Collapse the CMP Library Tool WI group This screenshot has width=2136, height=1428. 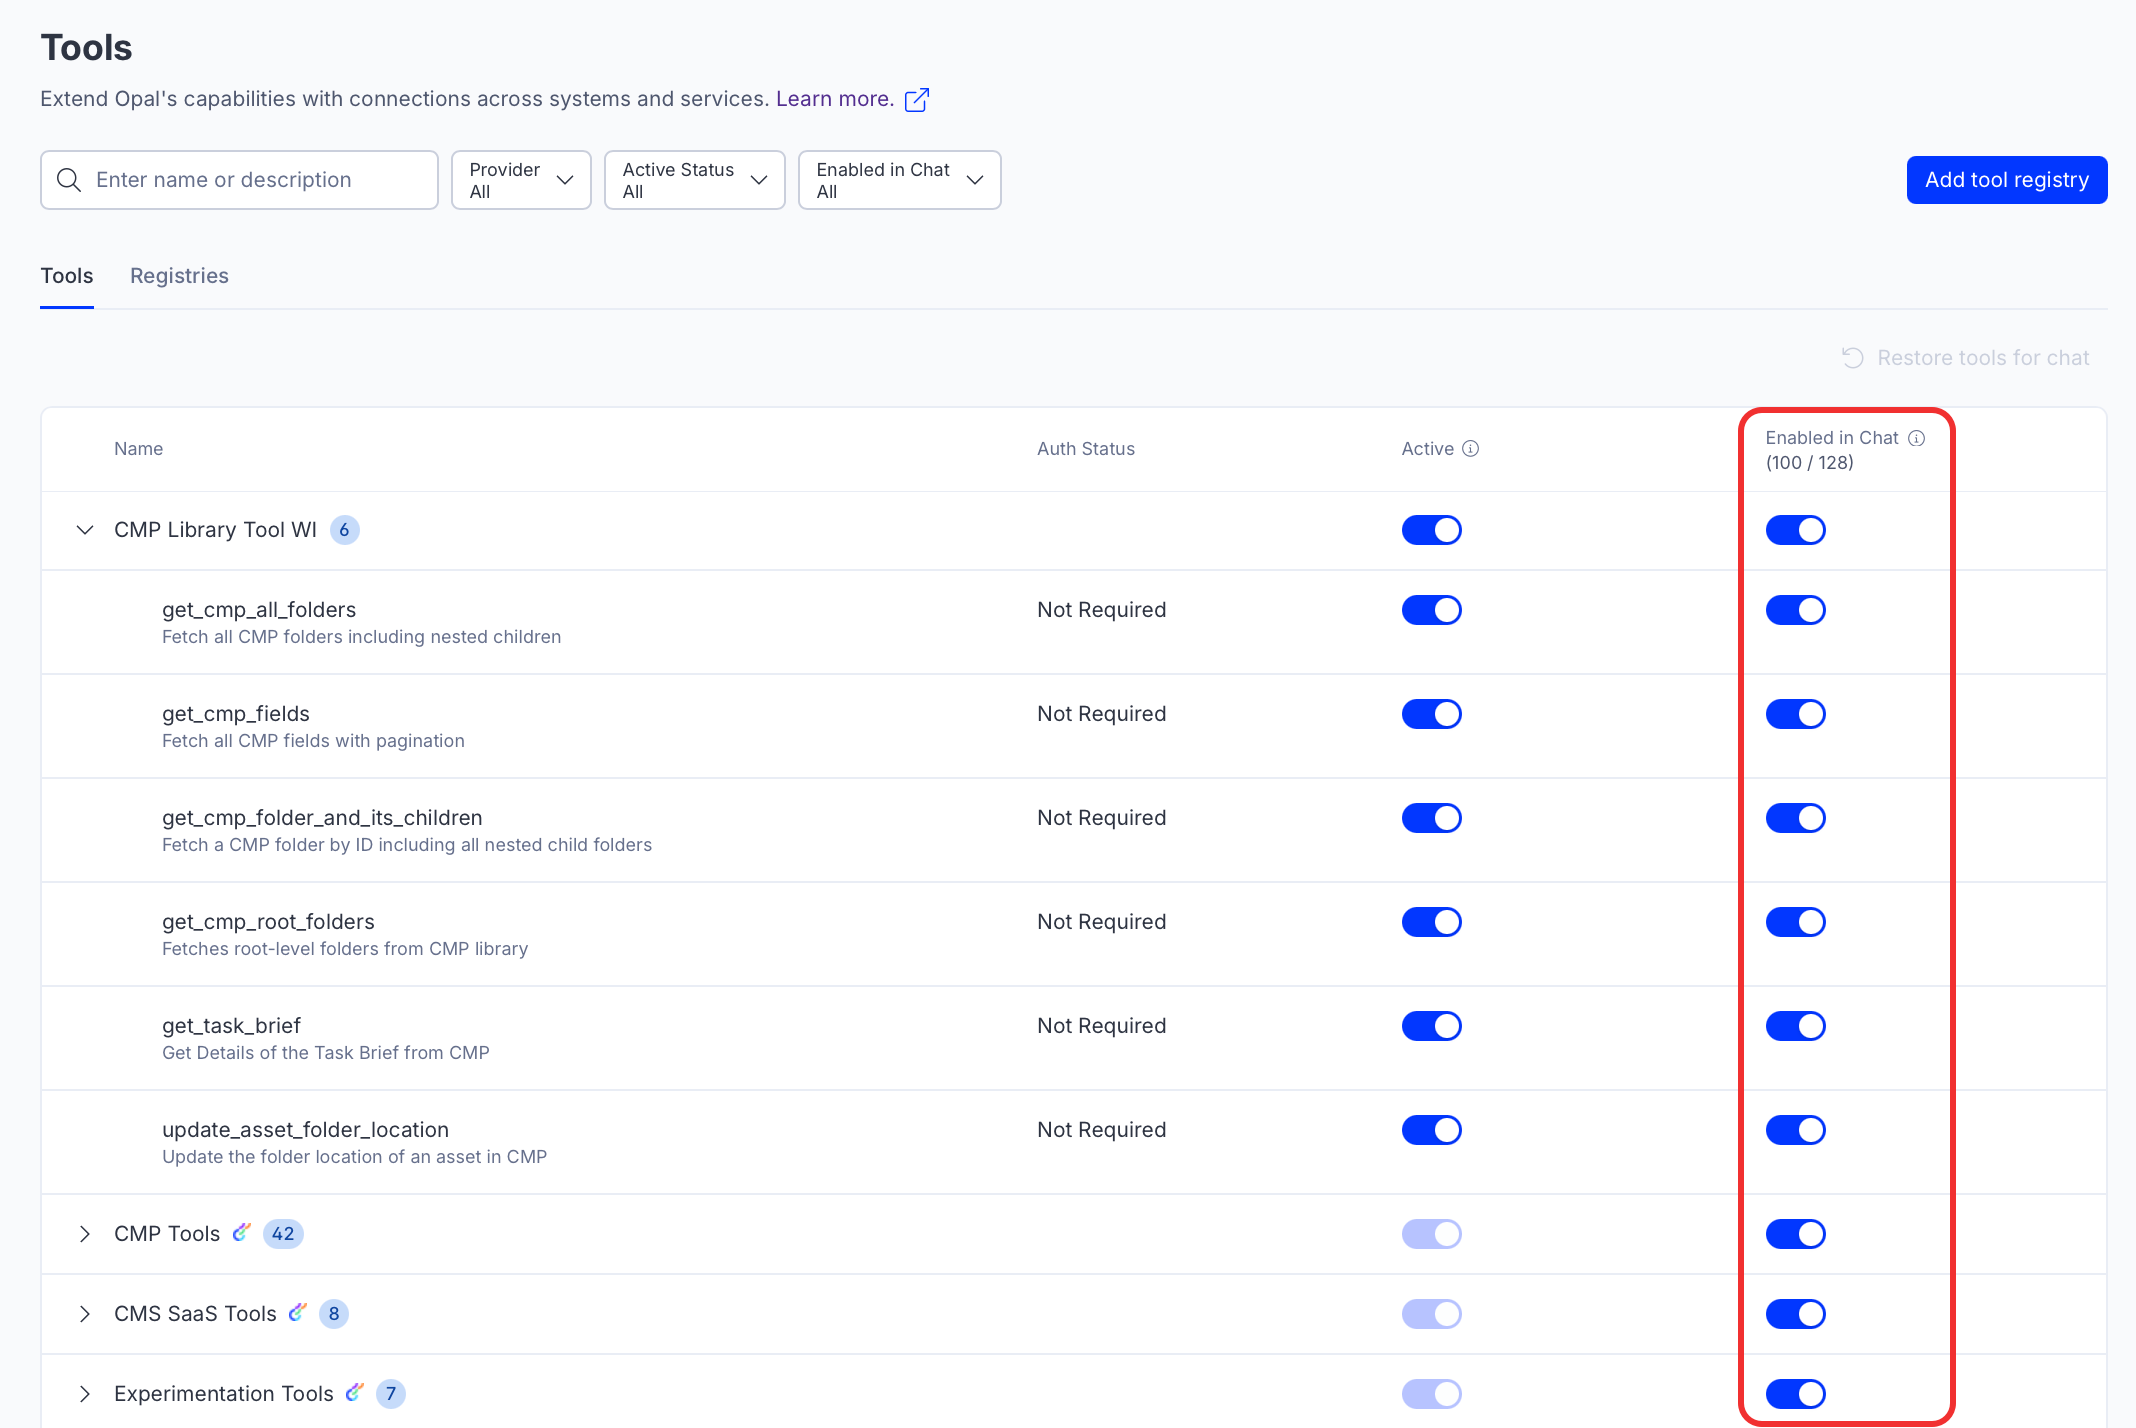click(85, 530)
